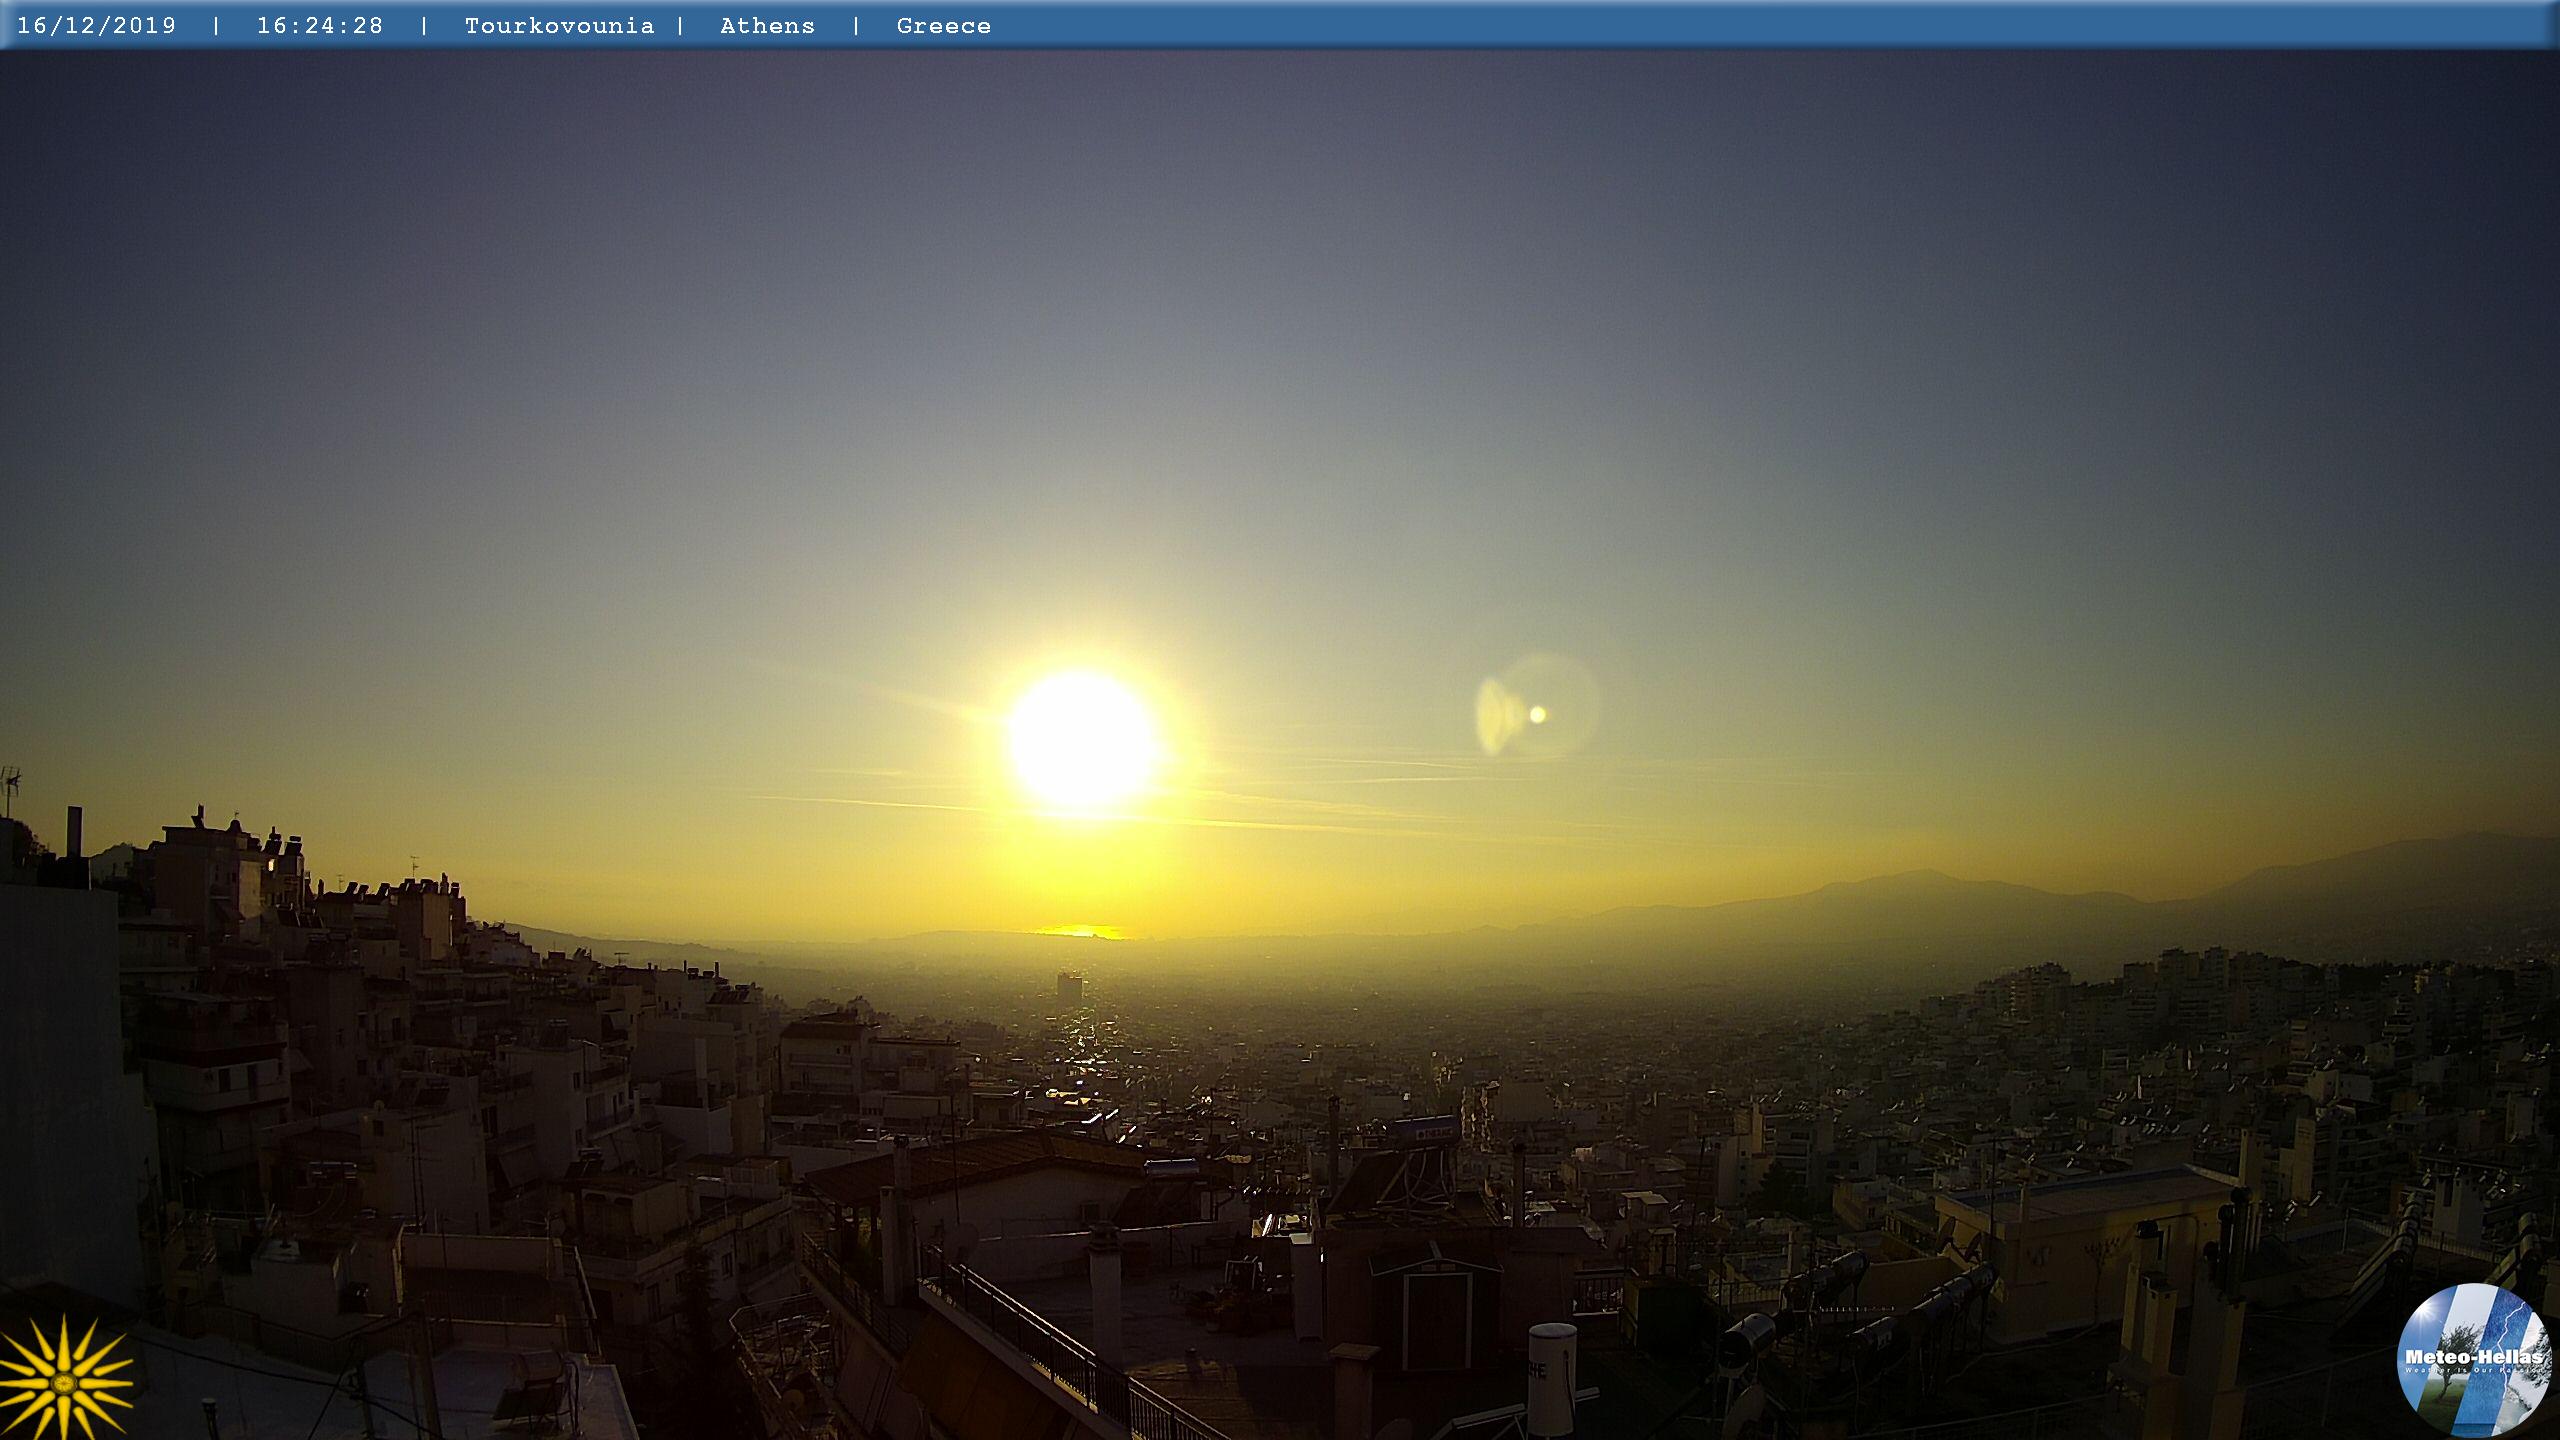The image size is (2560, 1440).
Task: Click the Greece label in header
Action: pyautogui.click(x=943, y=26)
